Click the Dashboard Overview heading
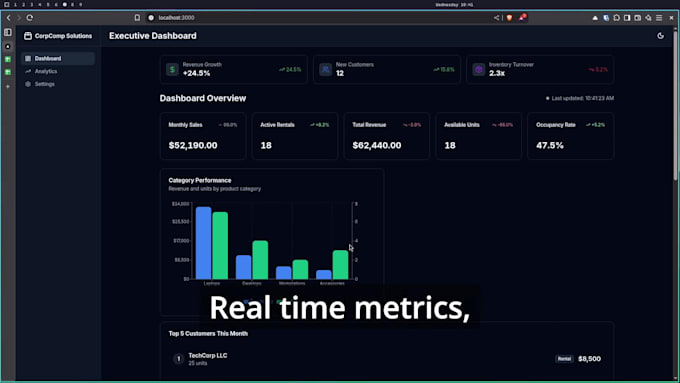The width and height of the screenshot is (680, 383). (203, 98)
